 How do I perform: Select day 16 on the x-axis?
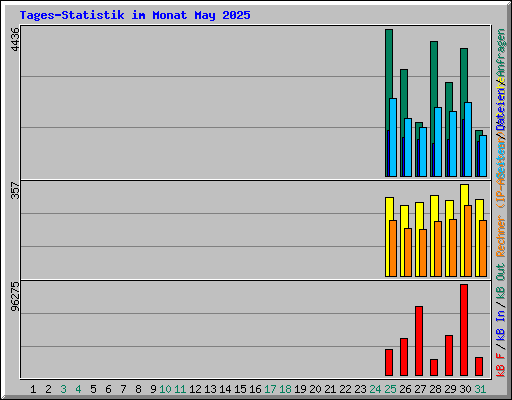coord(255,389)
